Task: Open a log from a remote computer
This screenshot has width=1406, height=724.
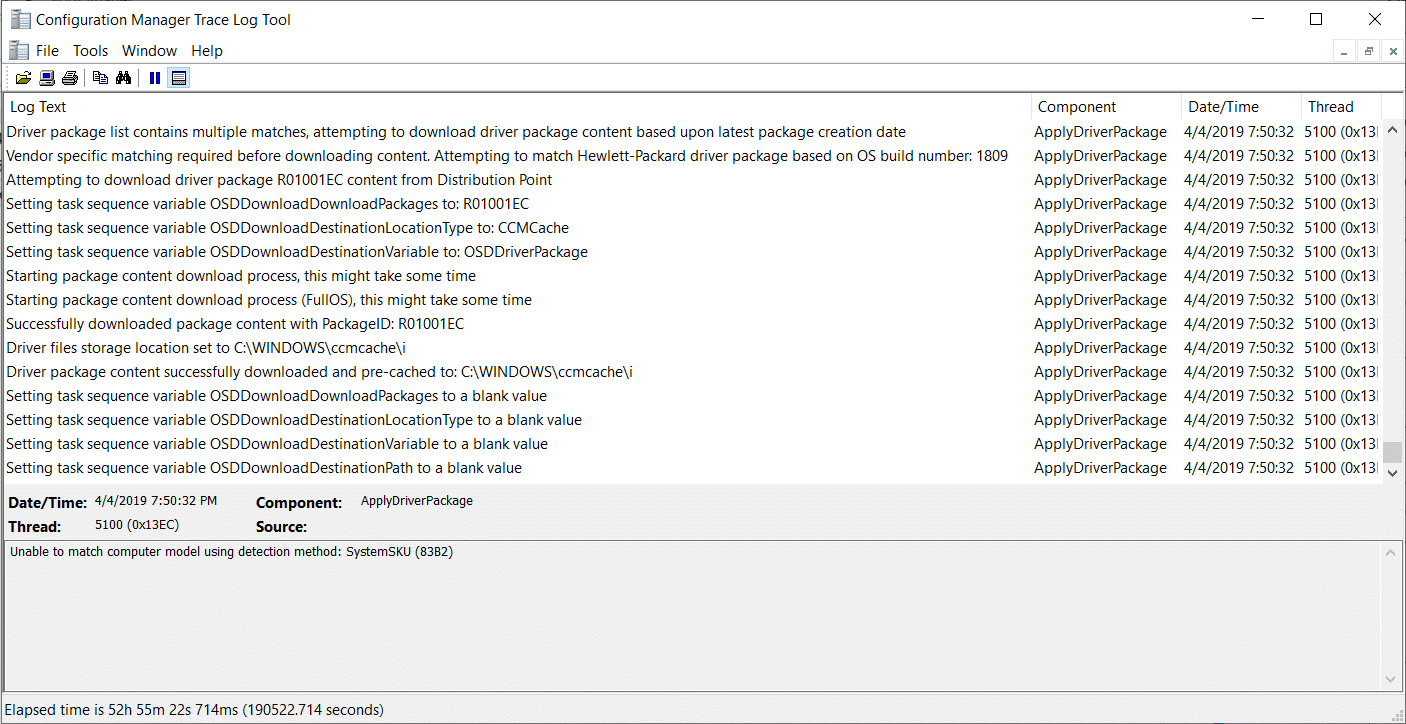Action: pyautogui.click(x=46, y=77)
